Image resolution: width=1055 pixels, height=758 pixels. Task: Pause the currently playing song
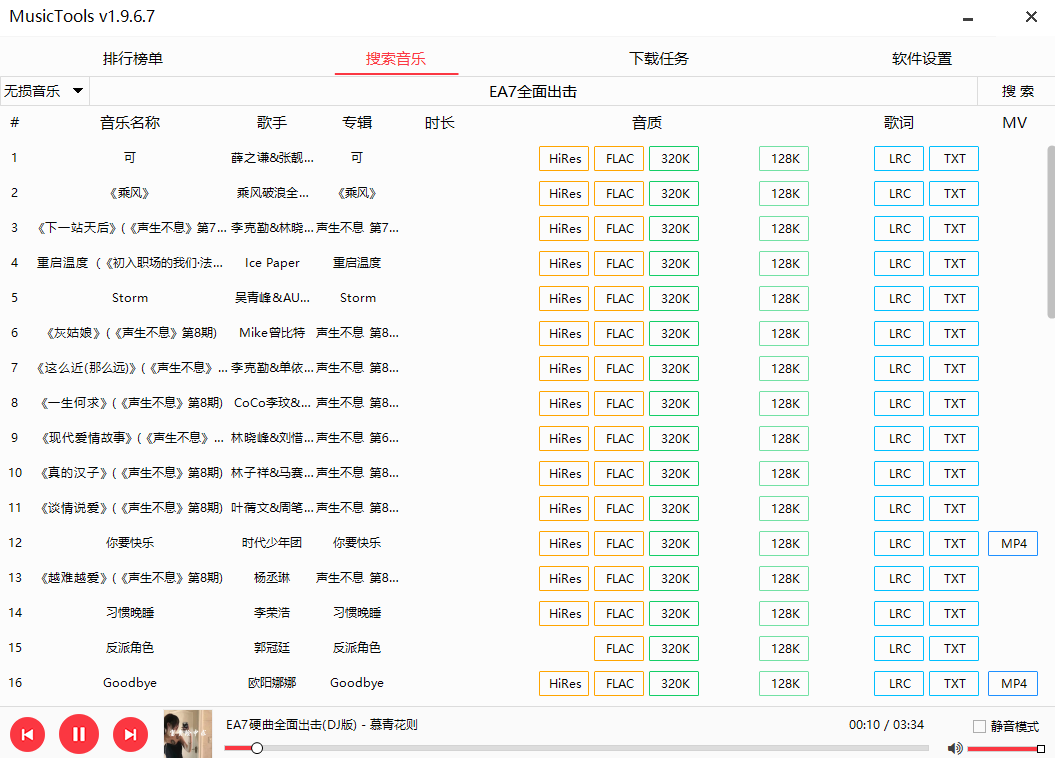(79, 734)
